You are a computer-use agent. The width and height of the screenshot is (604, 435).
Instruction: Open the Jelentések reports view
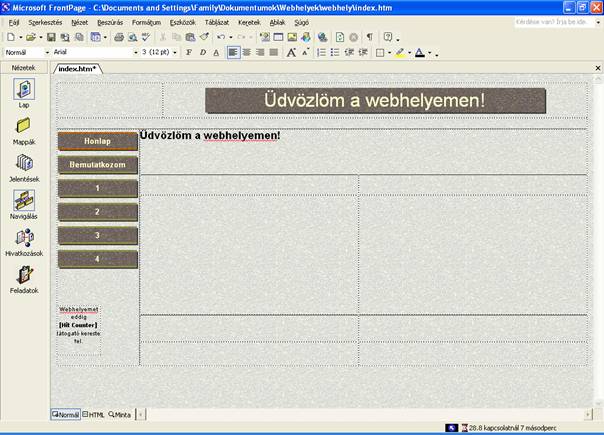click(24, 163)
